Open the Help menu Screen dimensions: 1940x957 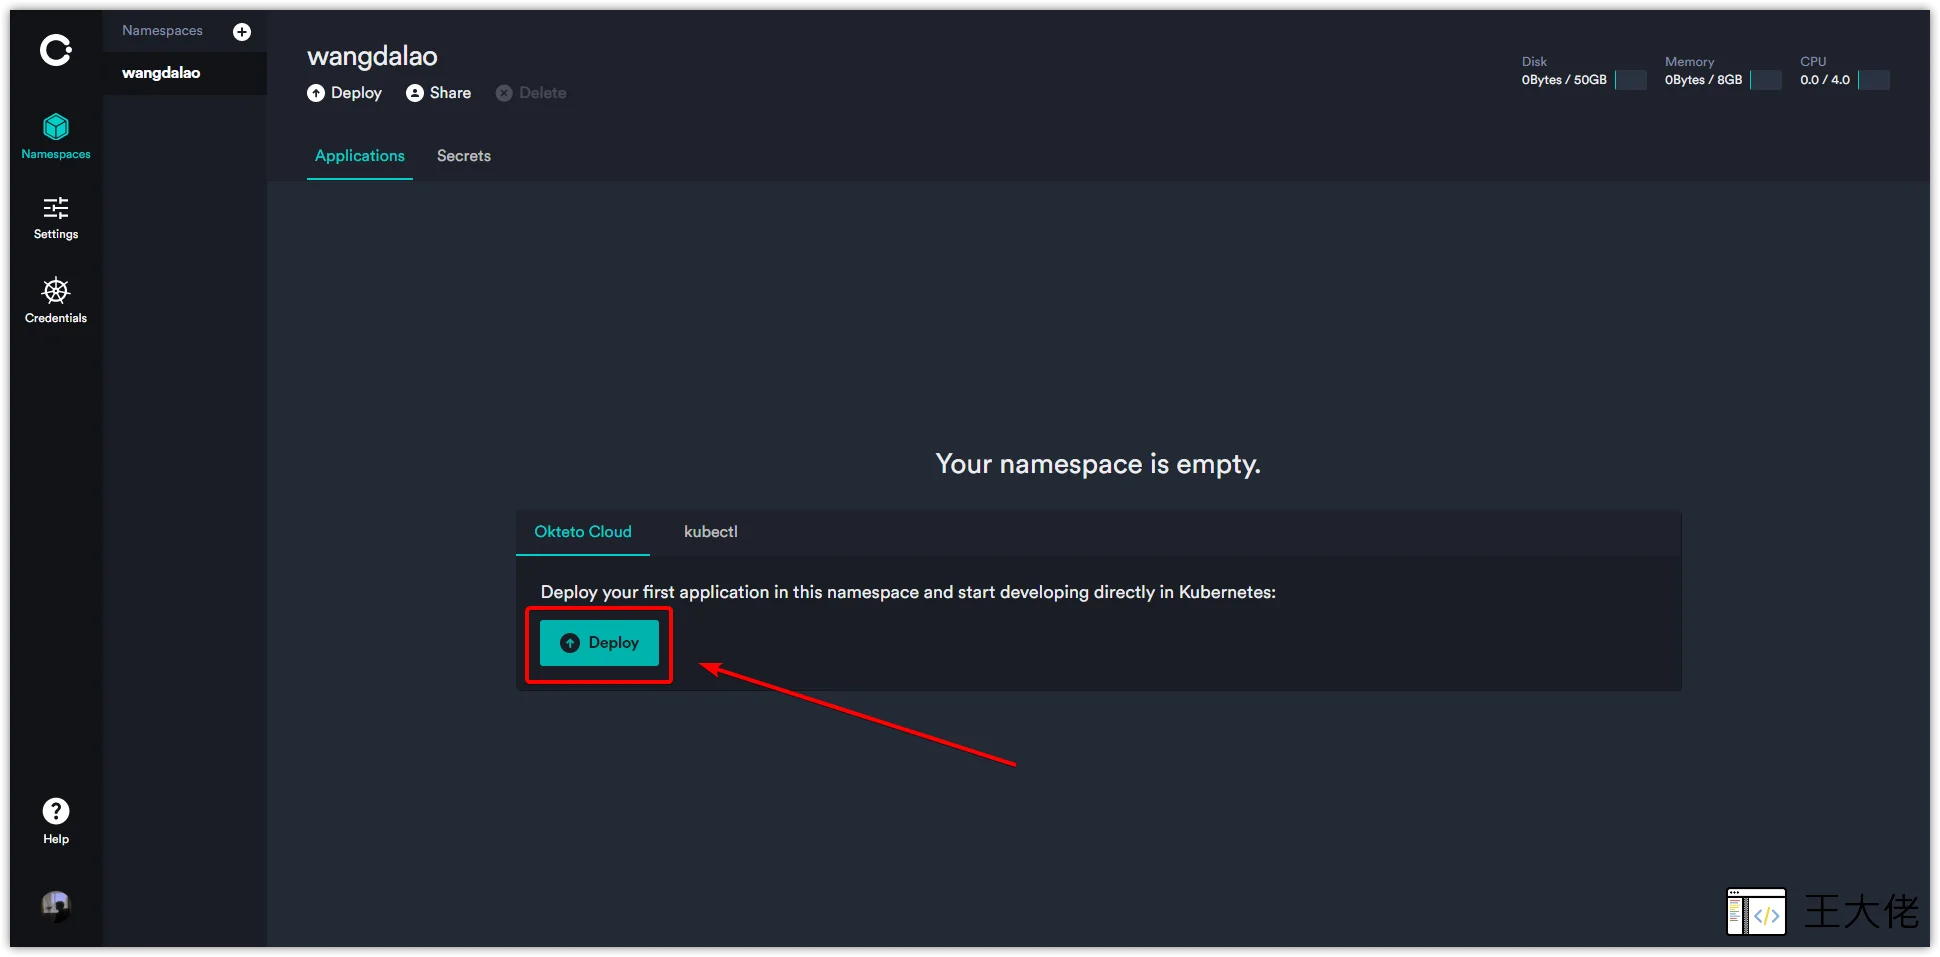[56, 822]
